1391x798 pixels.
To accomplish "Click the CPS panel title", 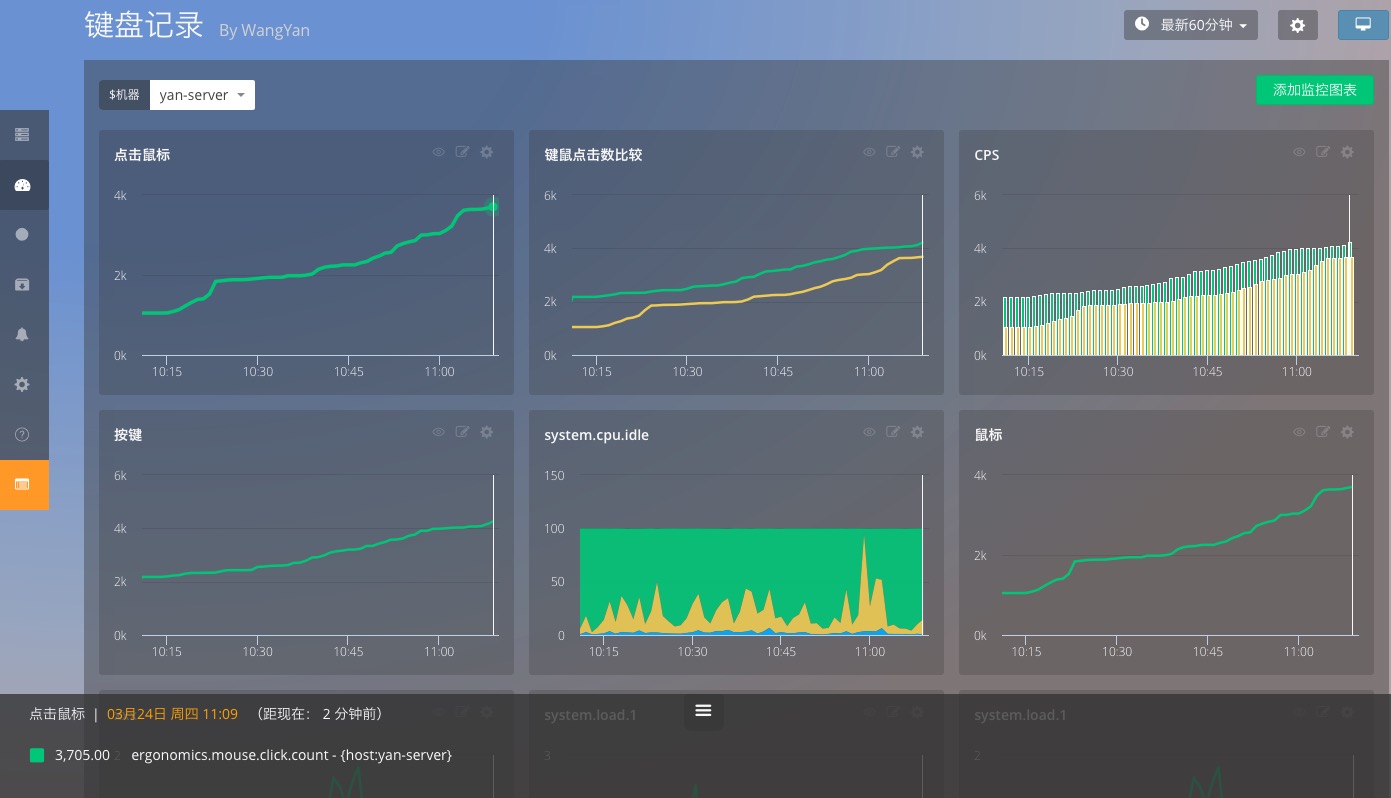I will pyautogui.click(x=986, y=155).
